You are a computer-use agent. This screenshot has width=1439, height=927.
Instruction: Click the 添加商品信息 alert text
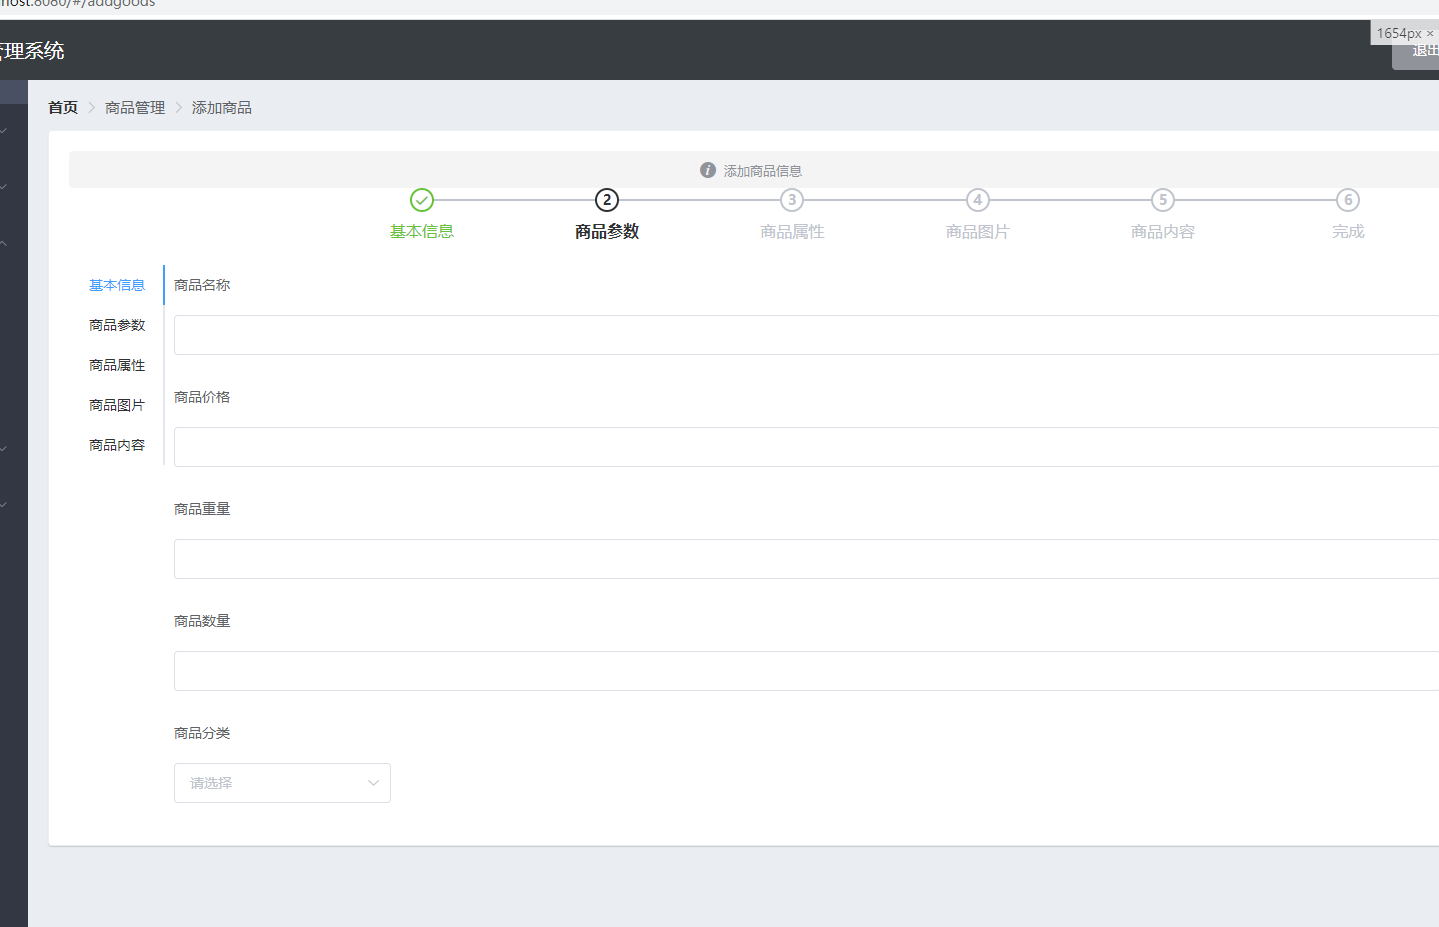pos(763,171)
